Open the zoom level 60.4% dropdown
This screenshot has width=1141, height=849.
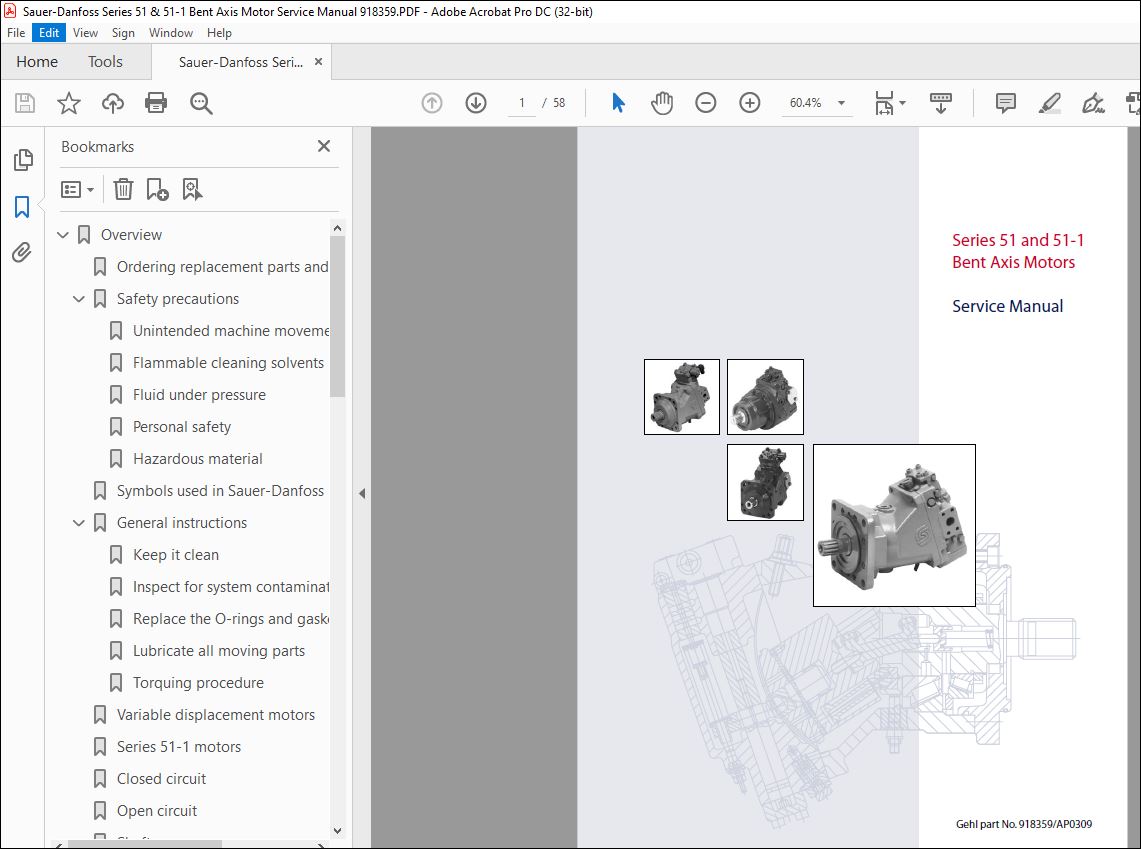(841, 103)
